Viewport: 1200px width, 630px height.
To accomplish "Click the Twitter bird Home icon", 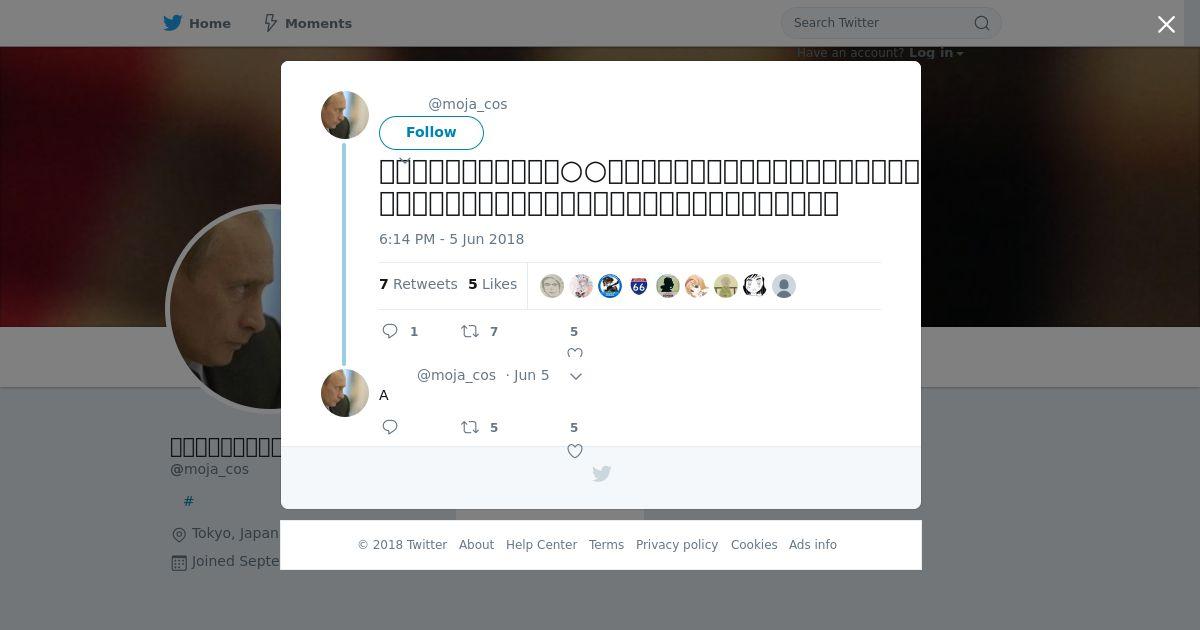I will tap(173, 23).
